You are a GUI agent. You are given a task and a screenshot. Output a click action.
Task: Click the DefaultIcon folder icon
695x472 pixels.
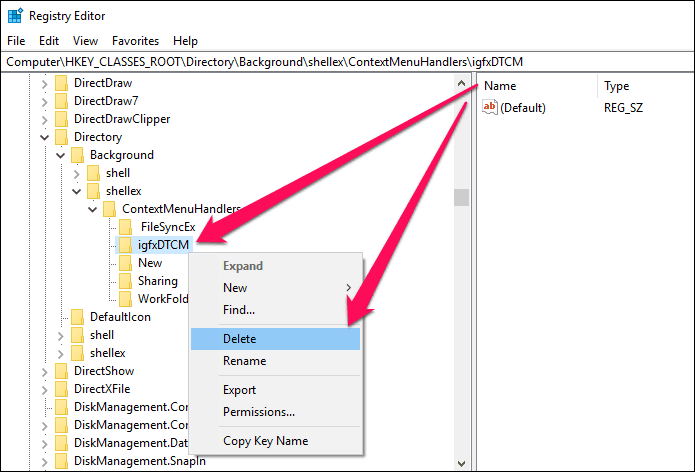tap(77, 317)
